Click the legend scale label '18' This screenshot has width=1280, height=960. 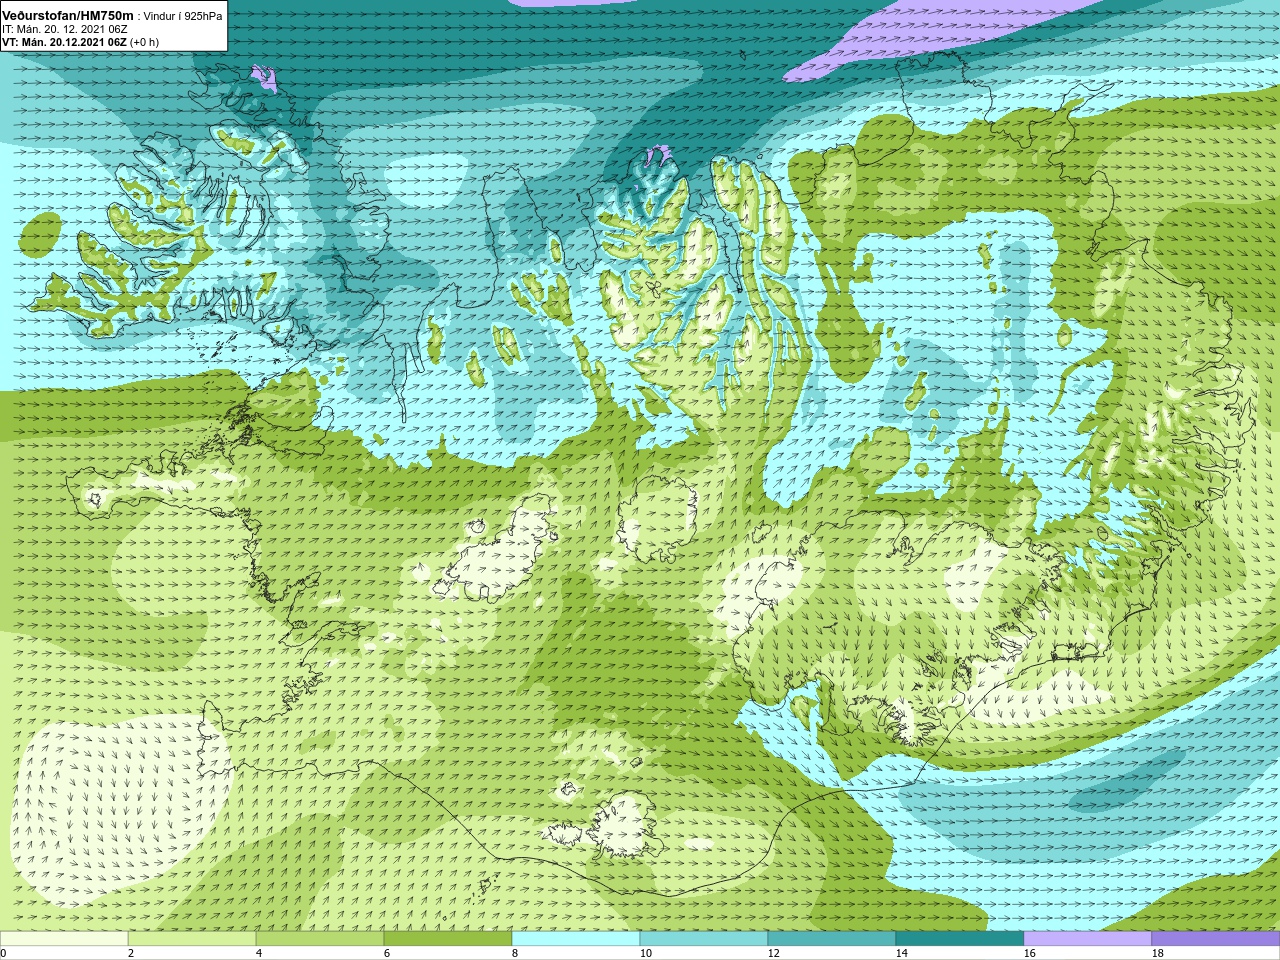[x=1157, y=953]
